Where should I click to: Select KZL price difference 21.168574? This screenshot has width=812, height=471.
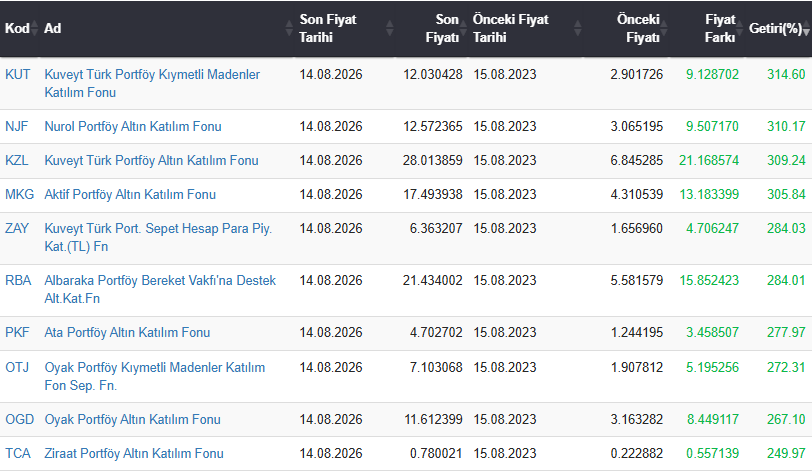click(x=709, y=160)
